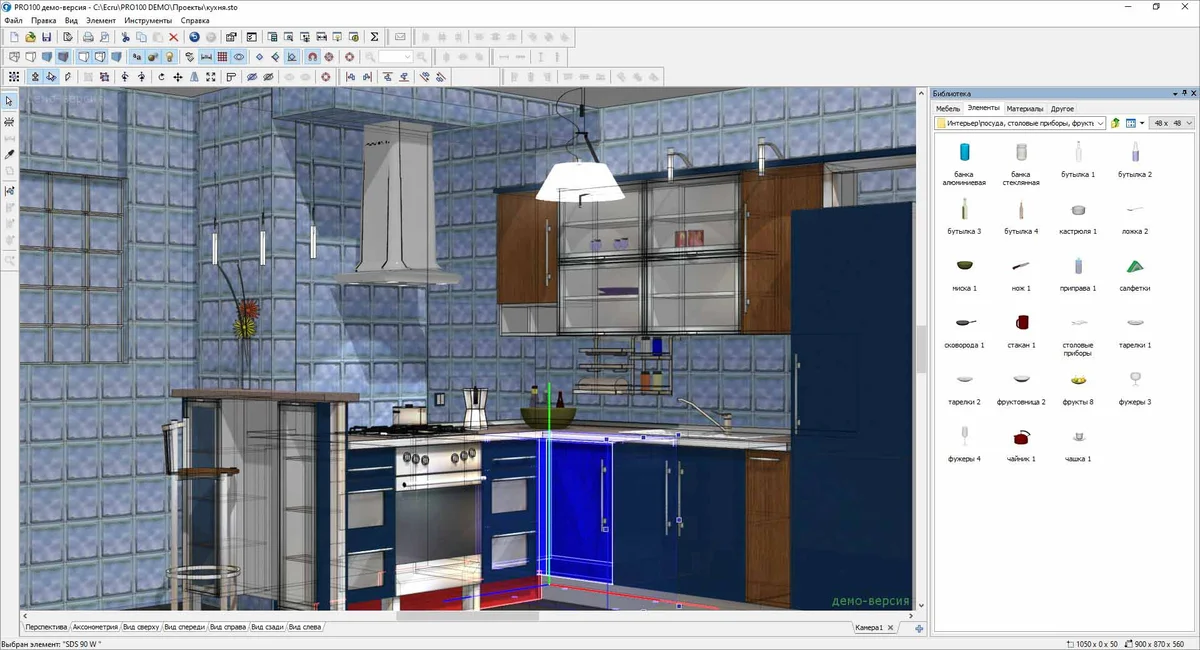
Task: Switch to the Материалы library tab
Action: [1025, 108]
